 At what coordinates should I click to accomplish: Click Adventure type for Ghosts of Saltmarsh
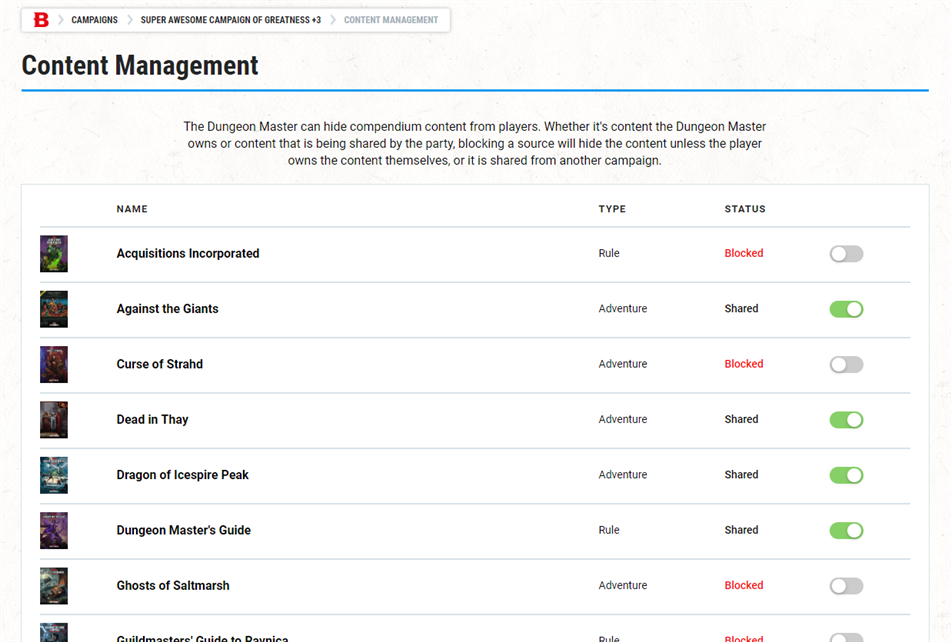[x=623, y=585]
